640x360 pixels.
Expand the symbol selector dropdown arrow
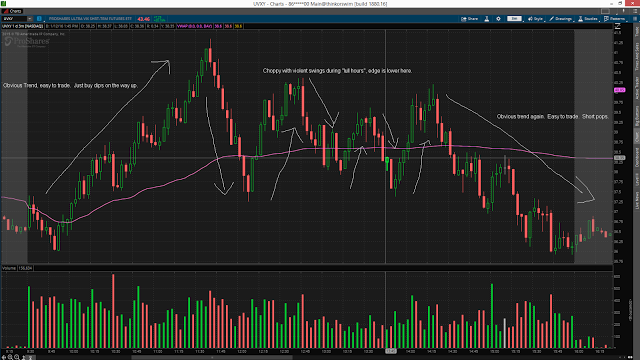30,19
